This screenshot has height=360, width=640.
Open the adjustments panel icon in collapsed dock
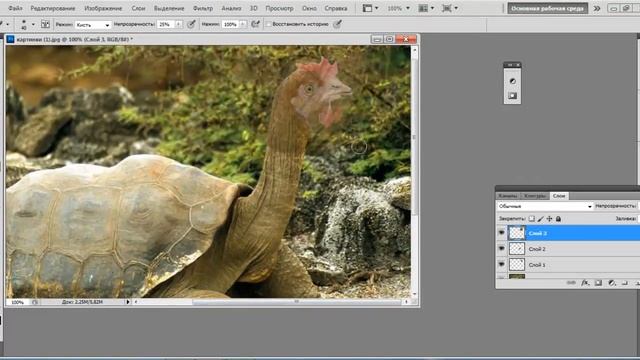pos(512,81)
